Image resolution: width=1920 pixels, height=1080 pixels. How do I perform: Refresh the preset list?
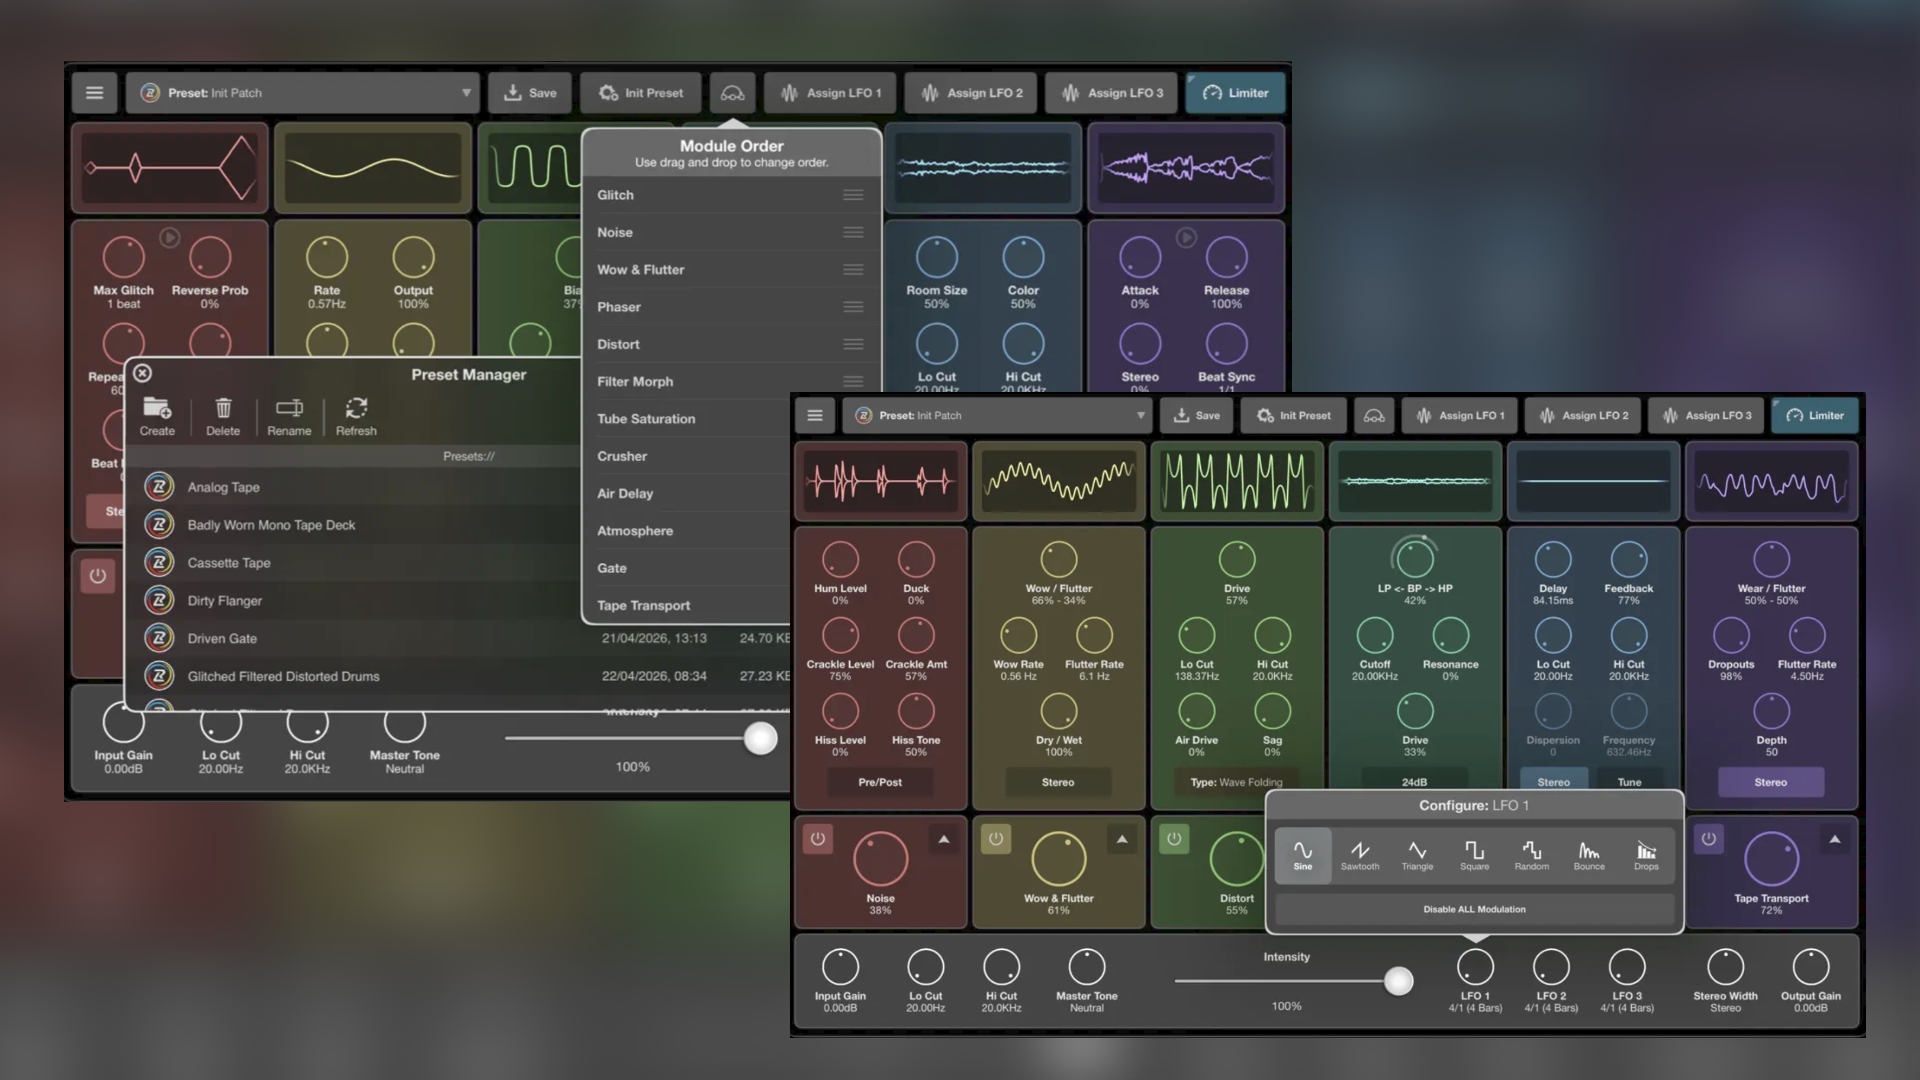[x=356, y=416]
